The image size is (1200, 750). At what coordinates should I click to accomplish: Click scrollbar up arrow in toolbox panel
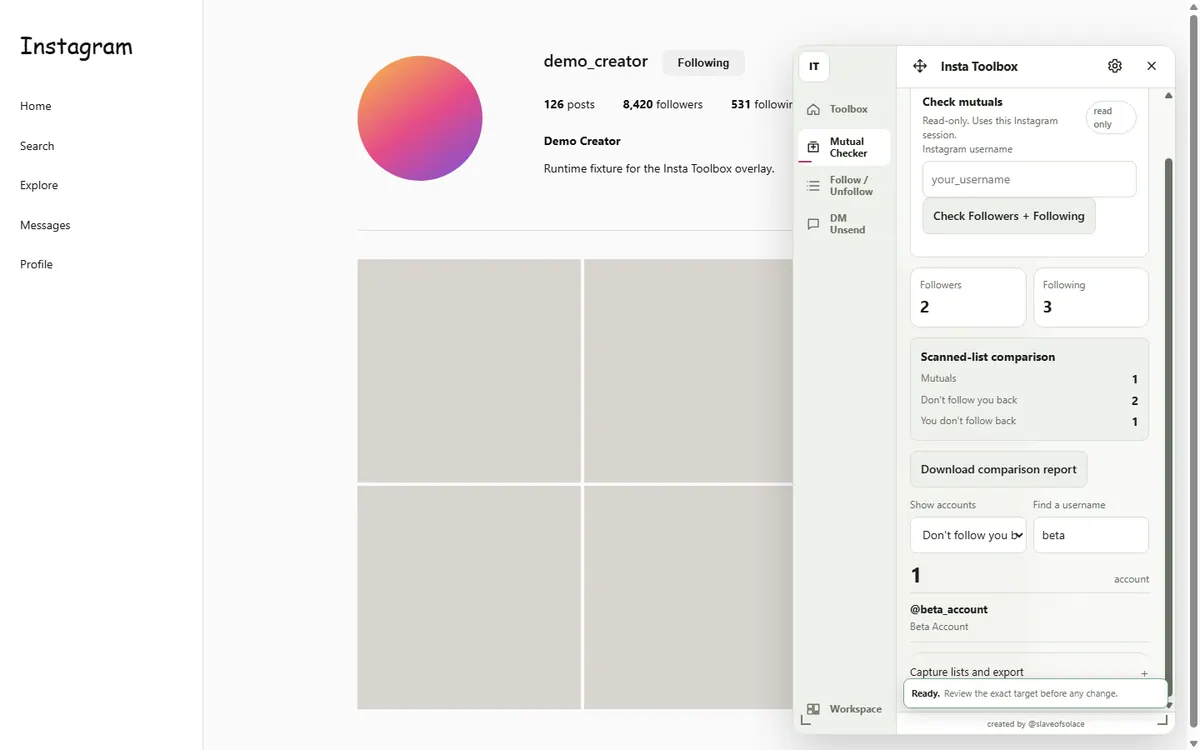(1169, 96)
